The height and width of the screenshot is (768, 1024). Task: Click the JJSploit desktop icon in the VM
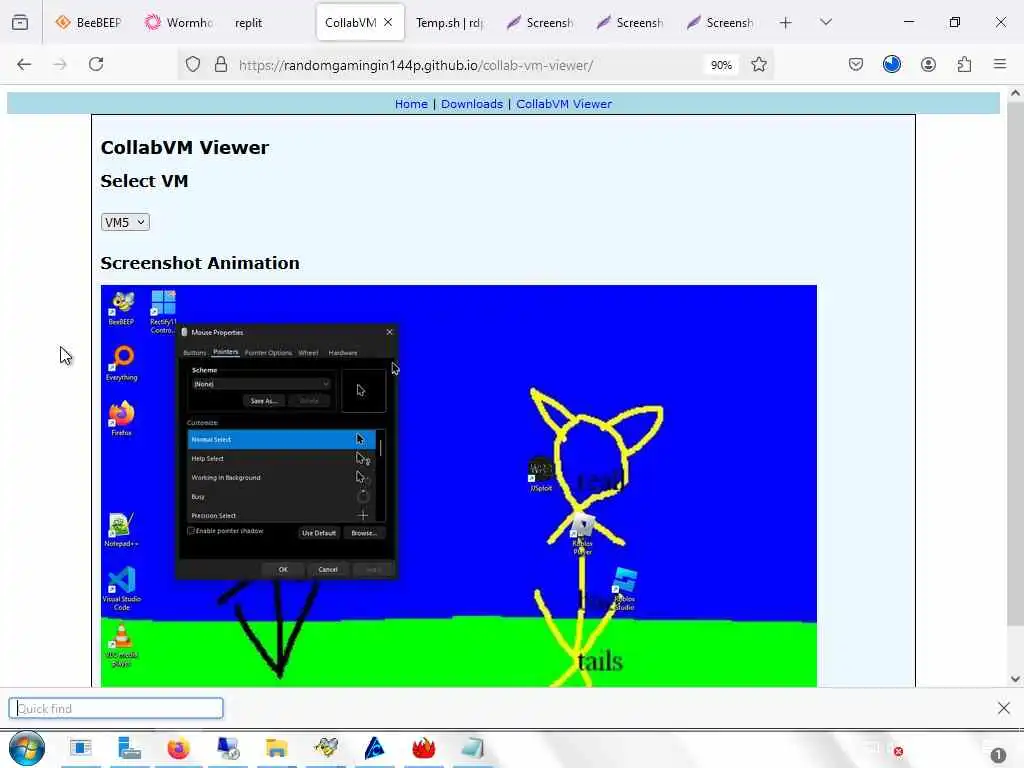click(x=541, y=475)
